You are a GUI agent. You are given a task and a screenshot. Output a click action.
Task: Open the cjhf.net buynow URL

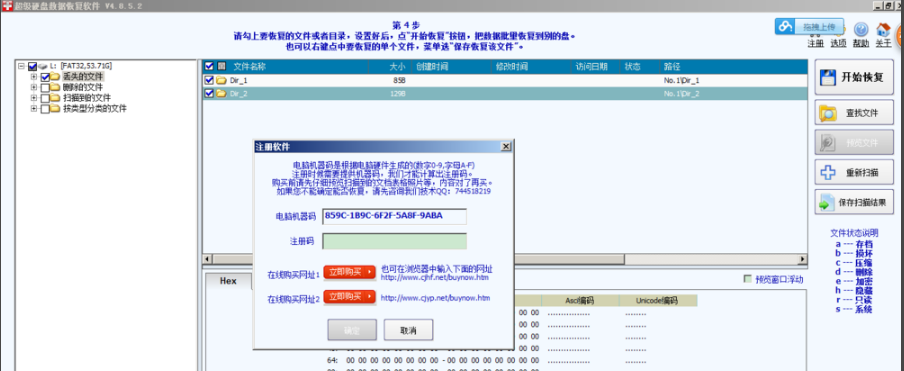(x=435, y=278)
